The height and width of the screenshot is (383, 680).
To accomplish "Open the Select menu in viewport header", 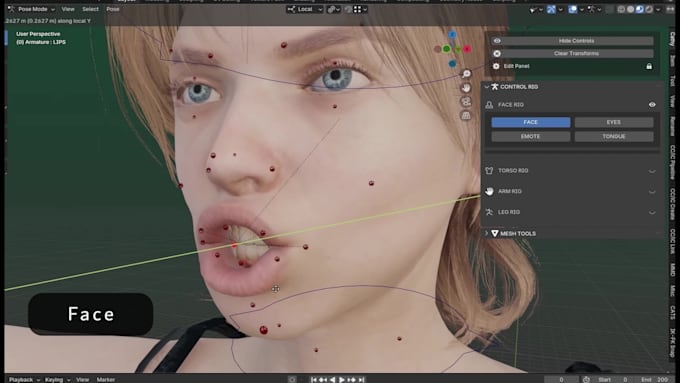I will [90, 9].
